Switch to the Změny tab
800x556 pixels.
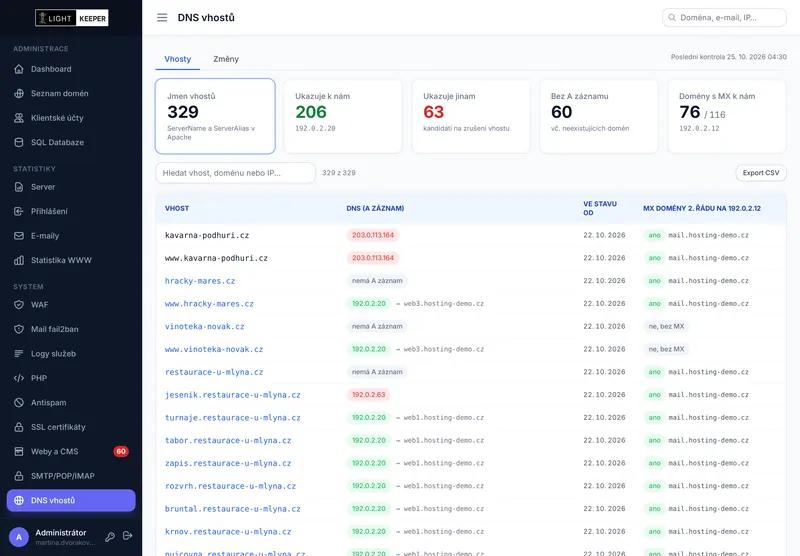tap(226, 59)
